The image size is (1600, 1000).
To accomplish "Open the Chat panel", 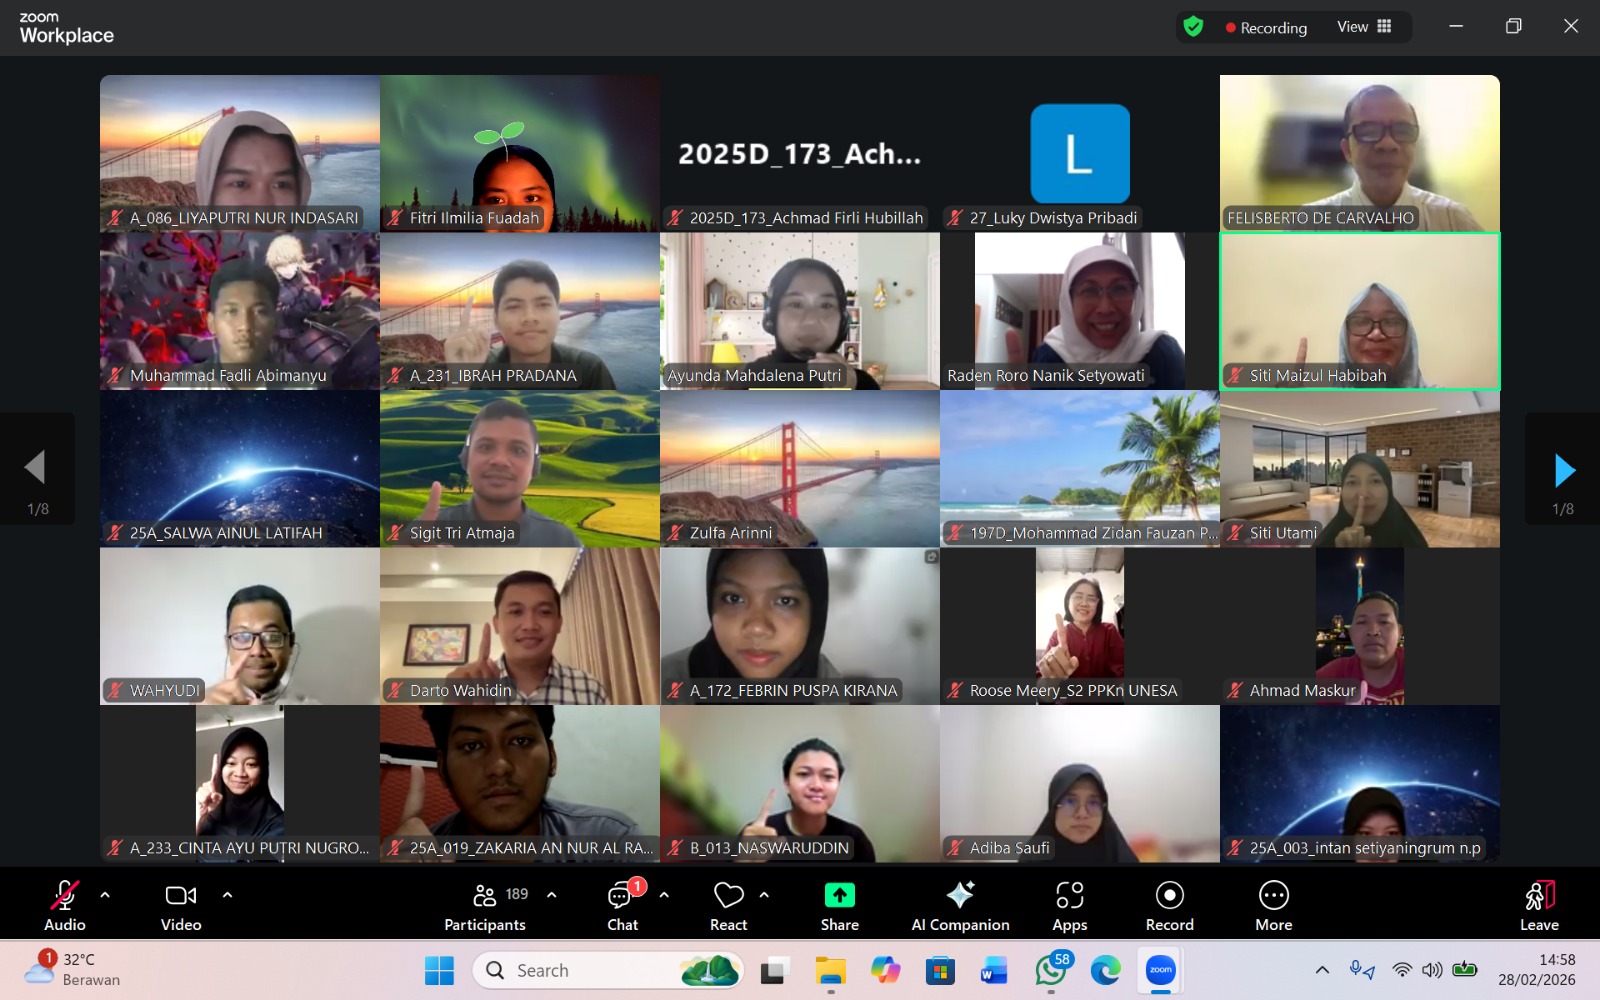I will click(623, 905).
